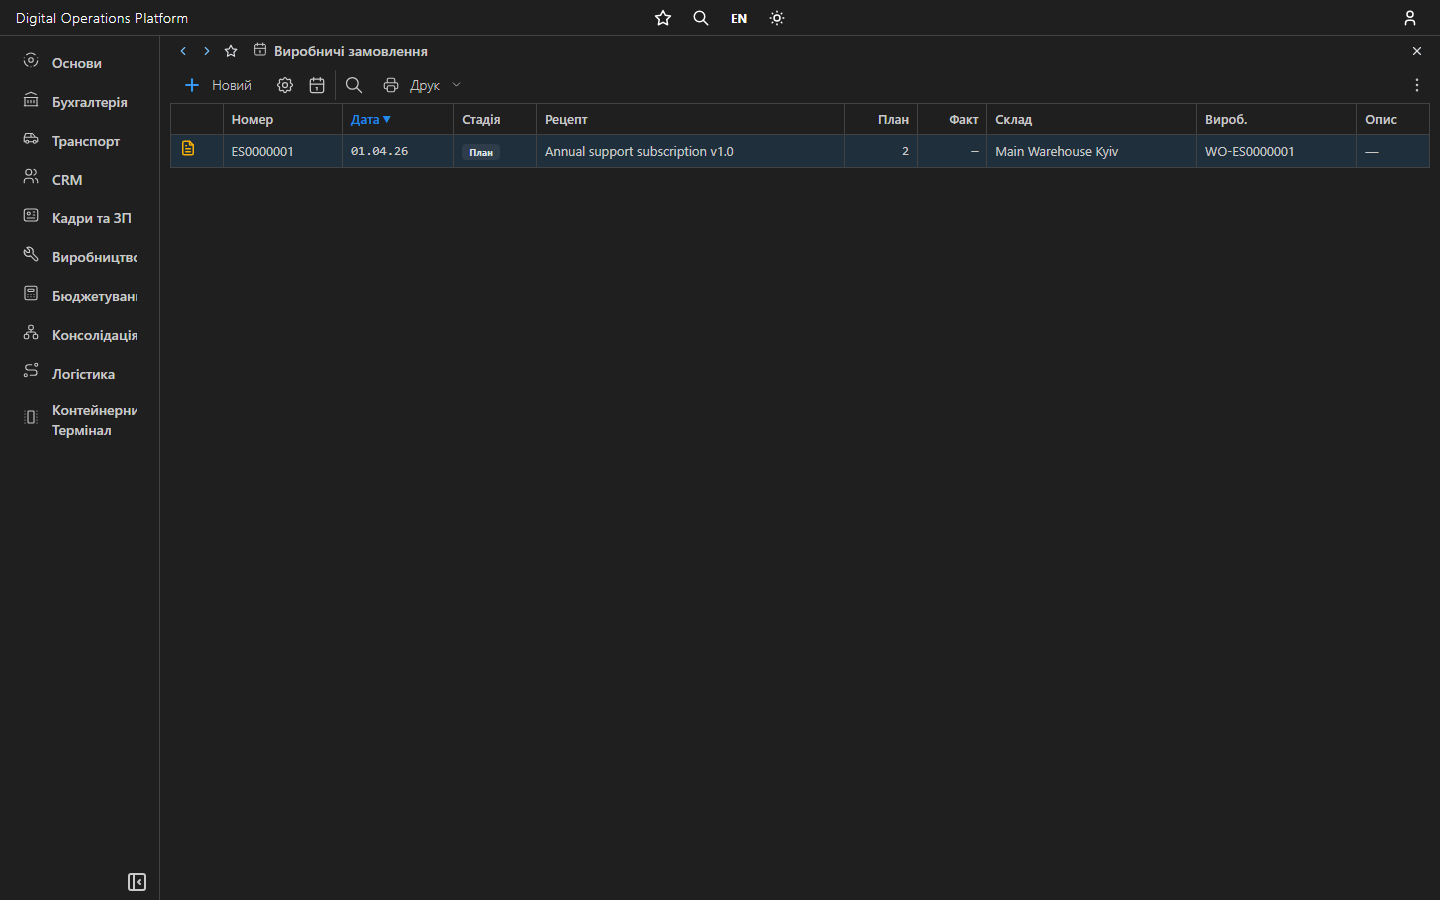Viewport: 1440px width, 900px height.
Task: Click Консолідація hierarchy icon
Action: click(x=31, y=333)
